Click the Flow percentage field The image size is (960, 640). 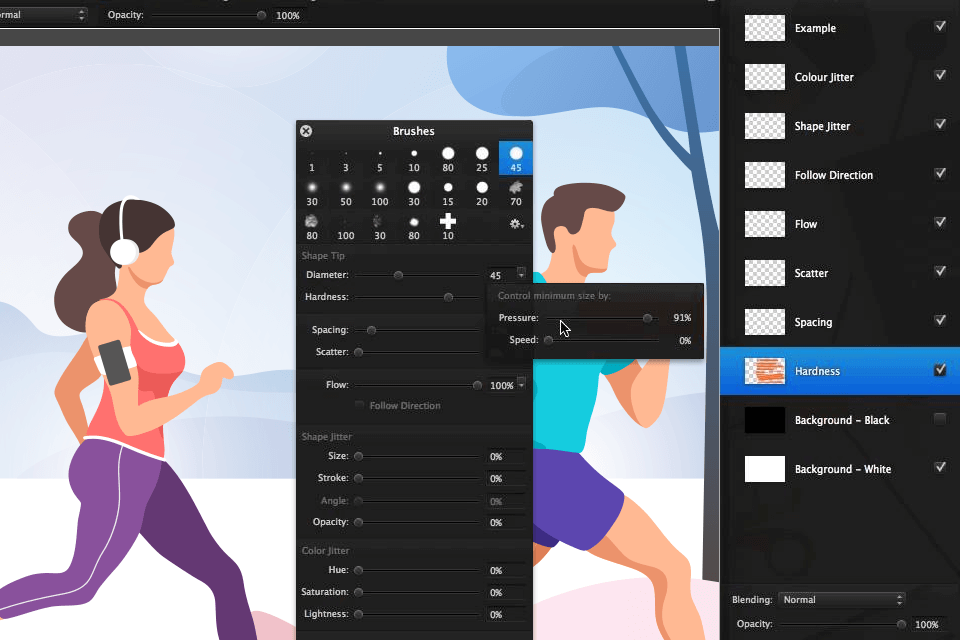(x=501, y=386)
